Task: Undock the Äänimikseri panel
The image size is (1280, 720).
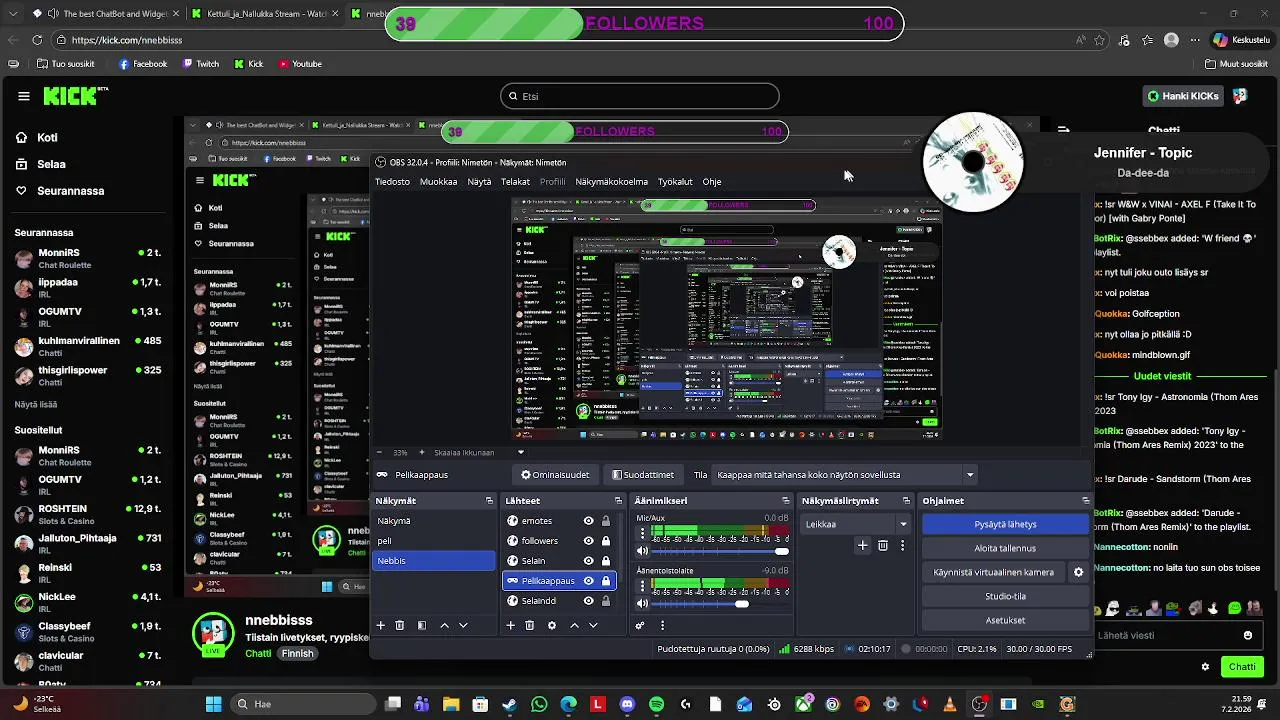Action: (x=785, y=501)
